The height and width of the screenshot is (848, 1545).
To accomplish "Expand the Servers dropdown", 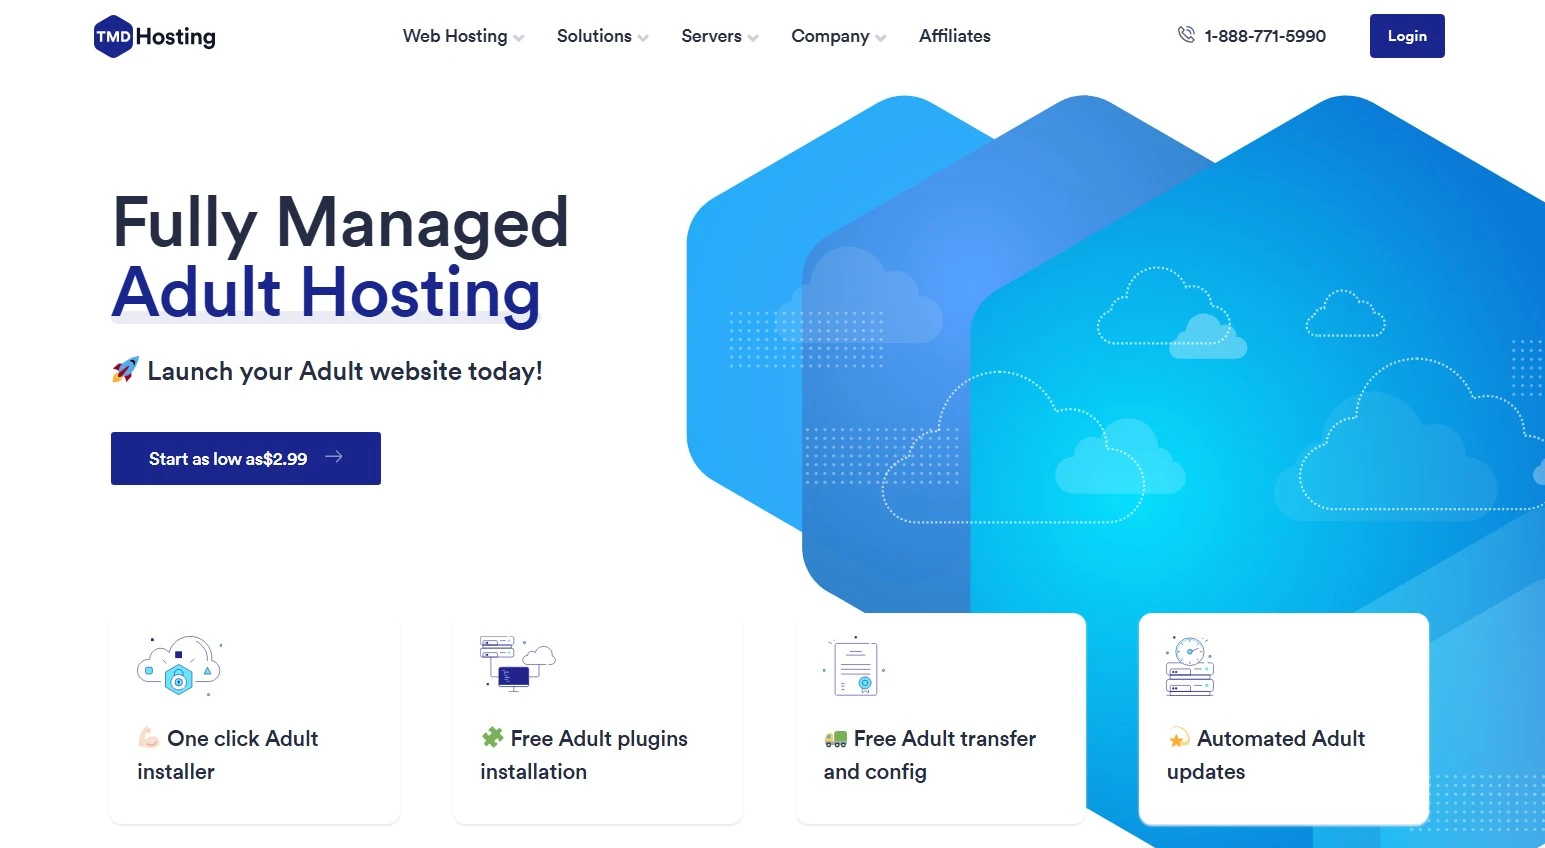I will [711, 36].
